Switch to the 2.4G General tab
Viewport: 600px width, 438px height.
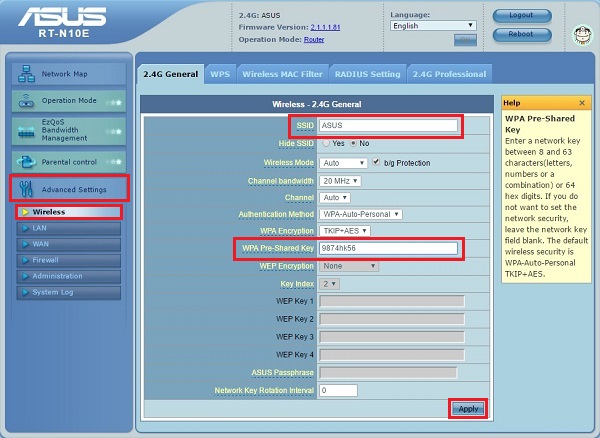(x=171, y=74)
